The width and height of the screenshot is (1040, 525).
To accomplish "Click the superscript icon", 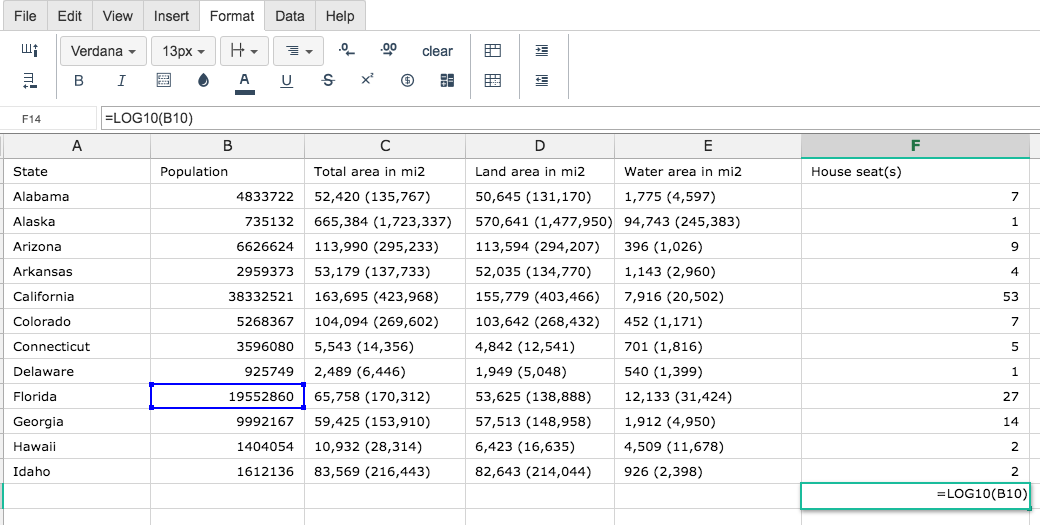I will click(367, 80).
